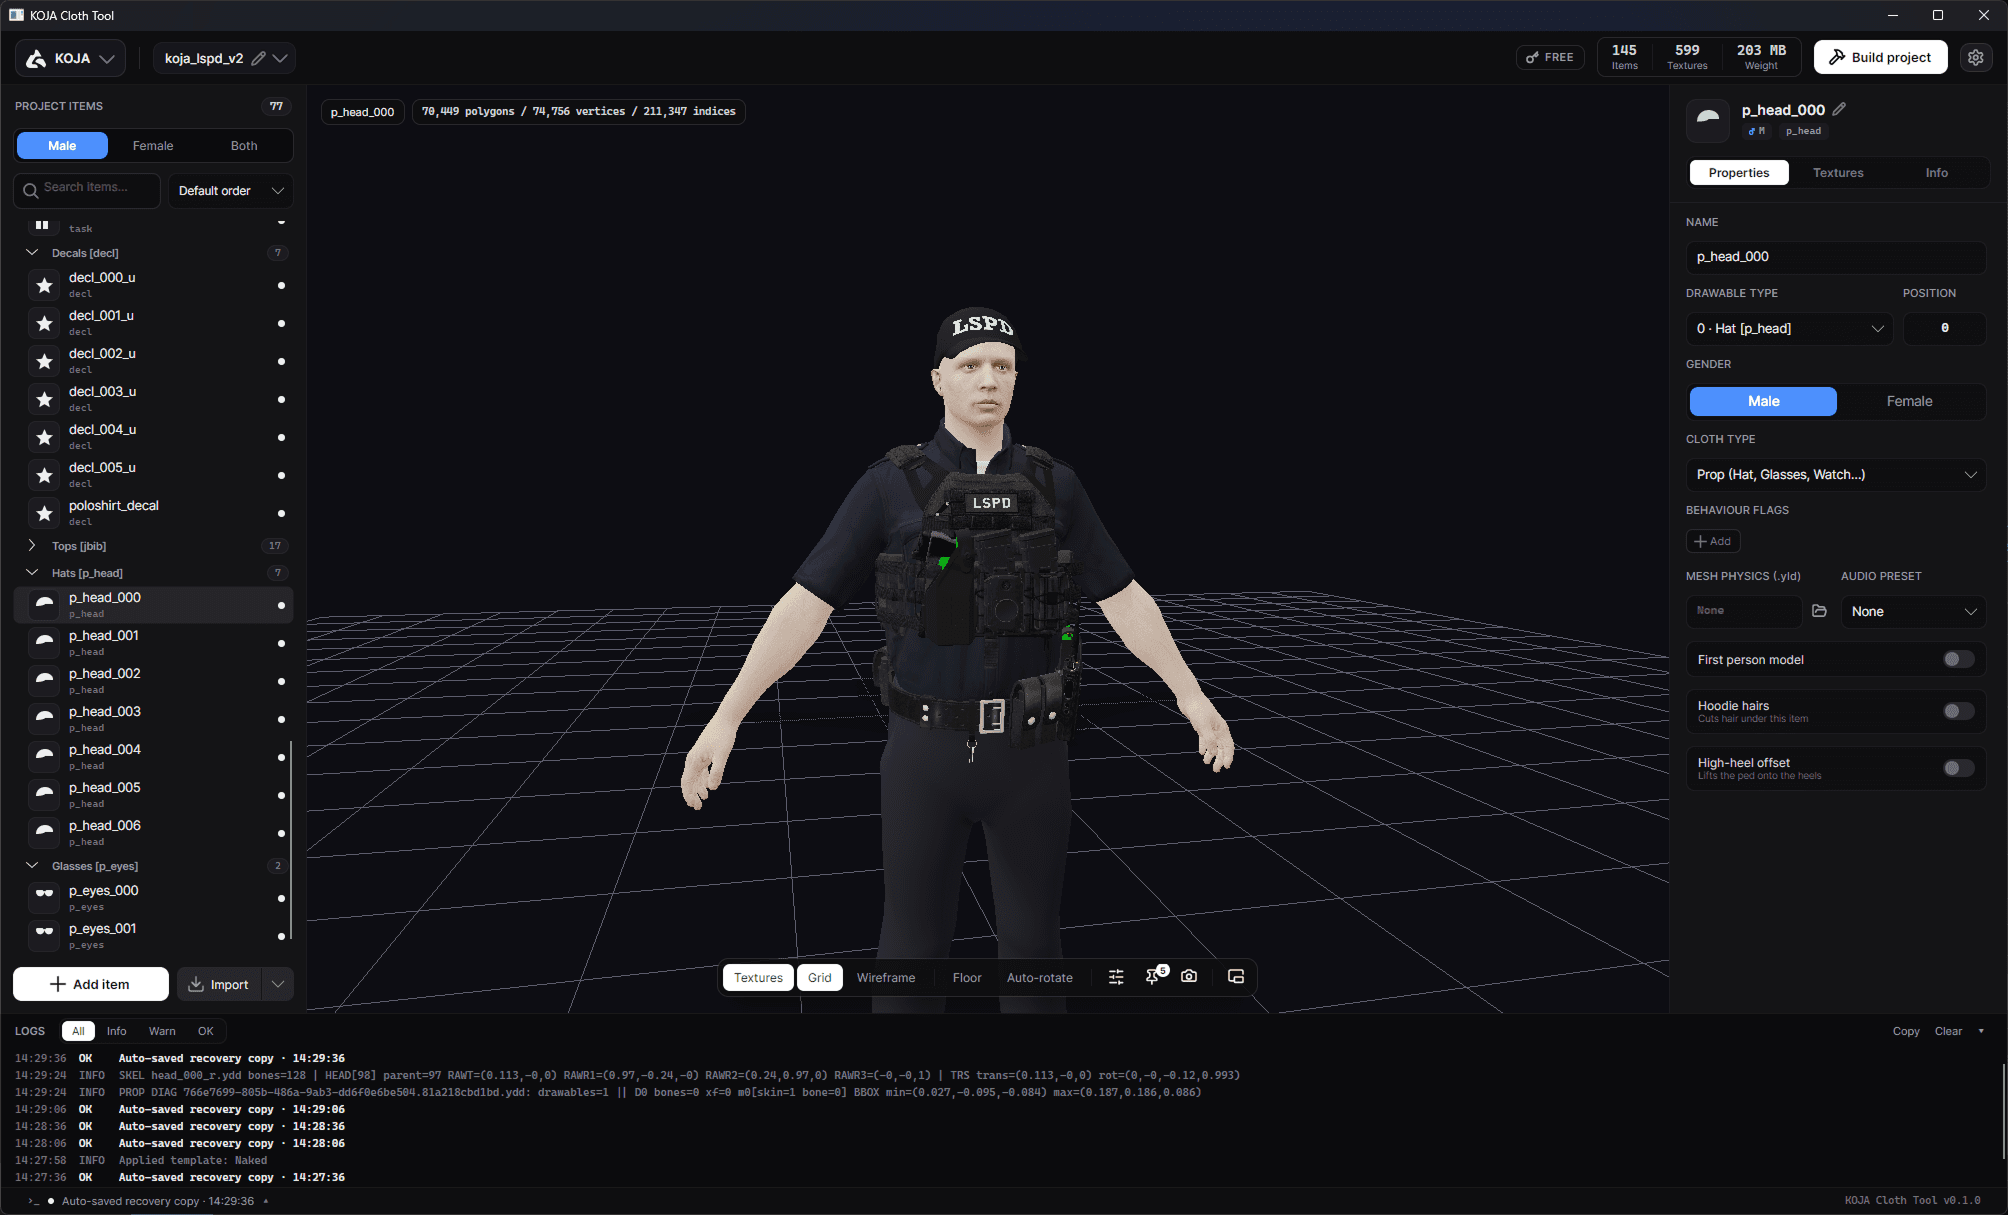Click the hat icon of p_head_002
The image size is (2008, 1215).
pos(44,681)
